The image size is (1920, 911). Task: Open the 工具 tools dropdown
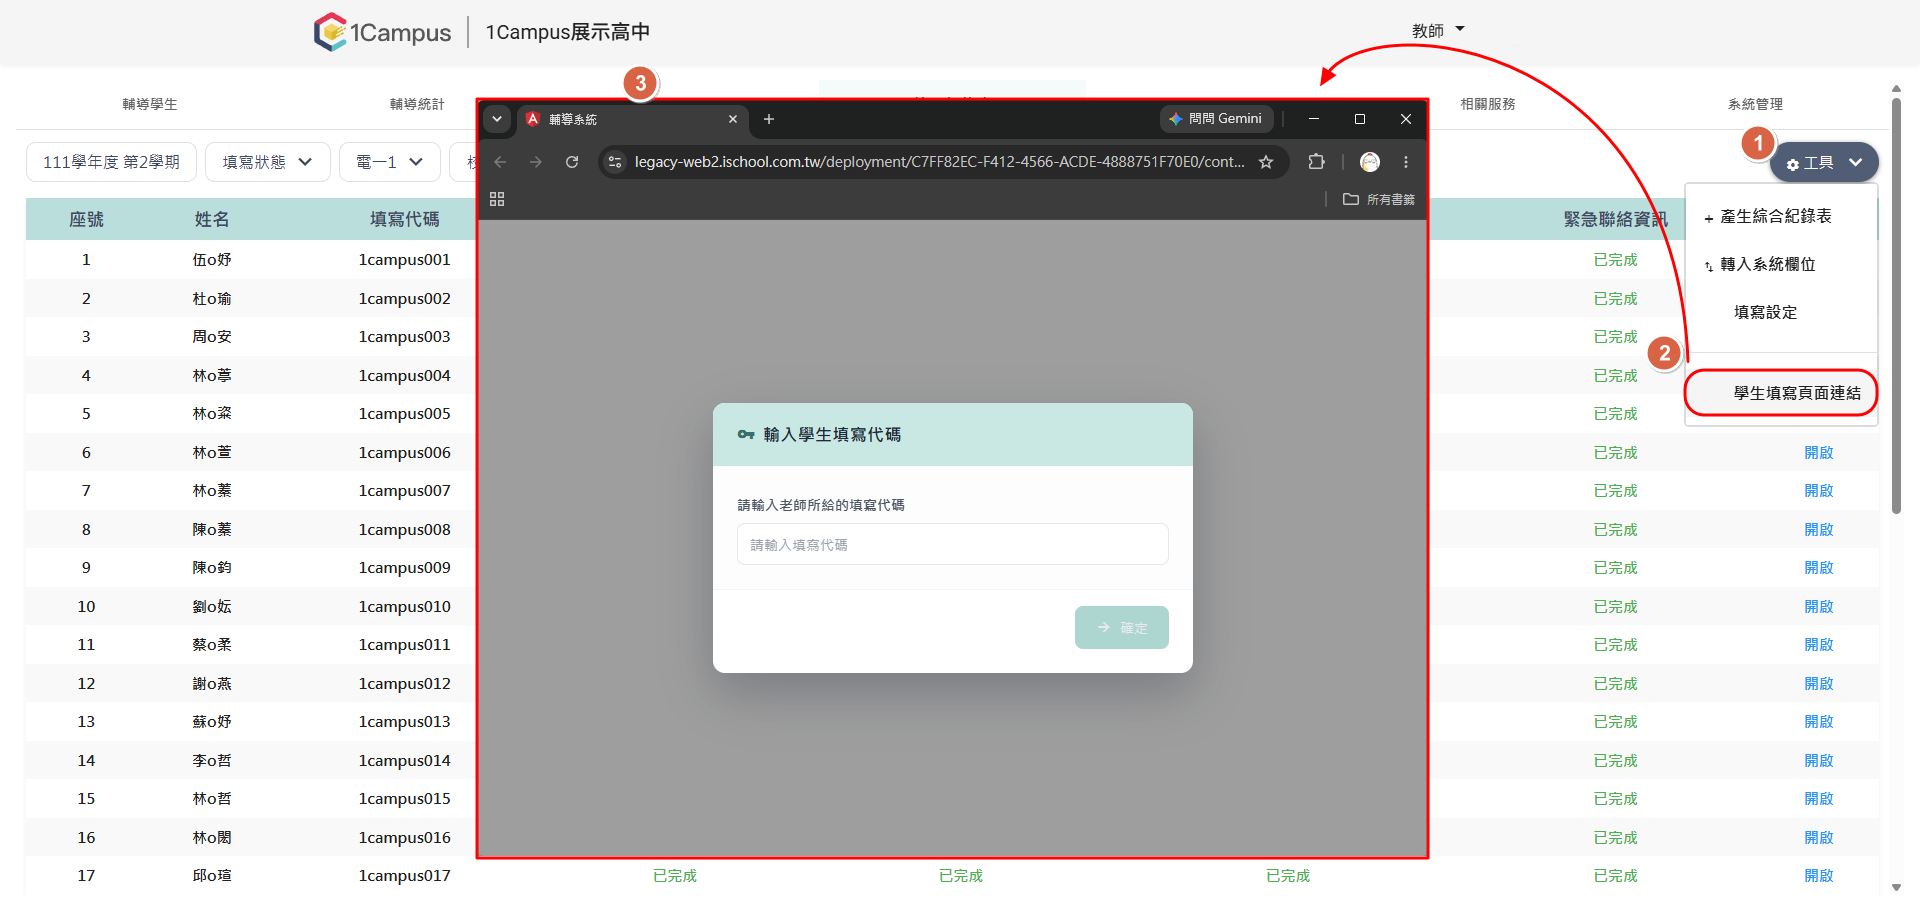point(1824,163)
